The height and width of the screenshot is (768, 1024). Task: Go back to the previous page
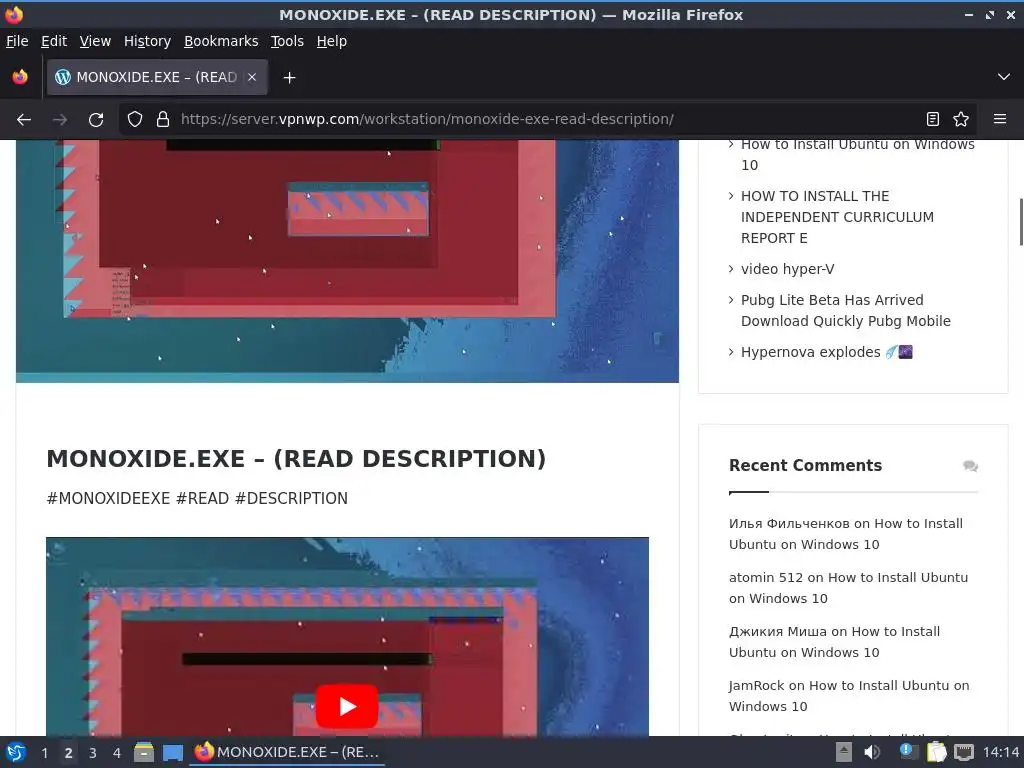pyautogui.click(x=24, y=120)
